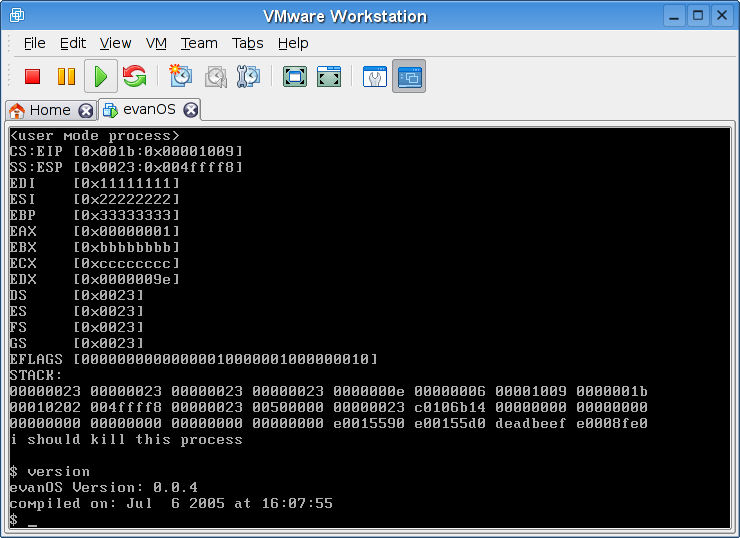Viewport: 740px width, 538px height.
Task: Click the Revert to snapshot icon
Action: point(215,76)
